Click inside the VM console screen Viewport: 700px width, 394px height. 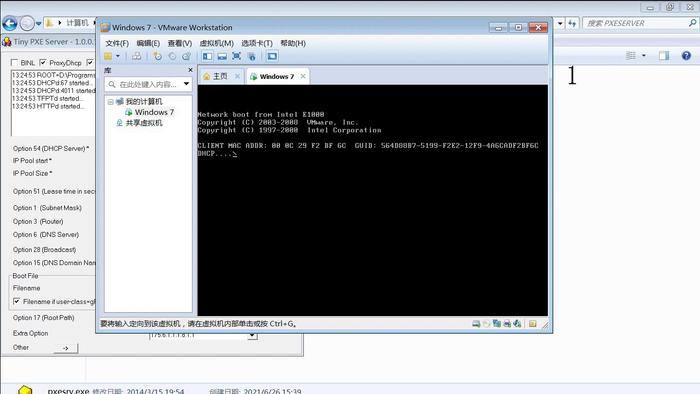[373, 200]
